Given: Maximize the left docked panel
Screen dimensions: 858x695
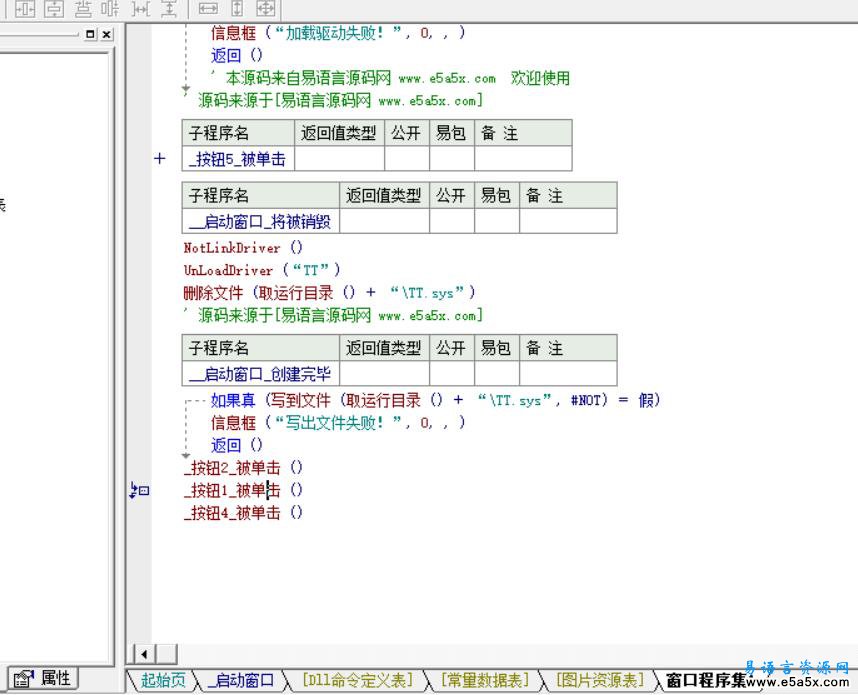Looking at the screenshot, I should (x=90, y=34).
